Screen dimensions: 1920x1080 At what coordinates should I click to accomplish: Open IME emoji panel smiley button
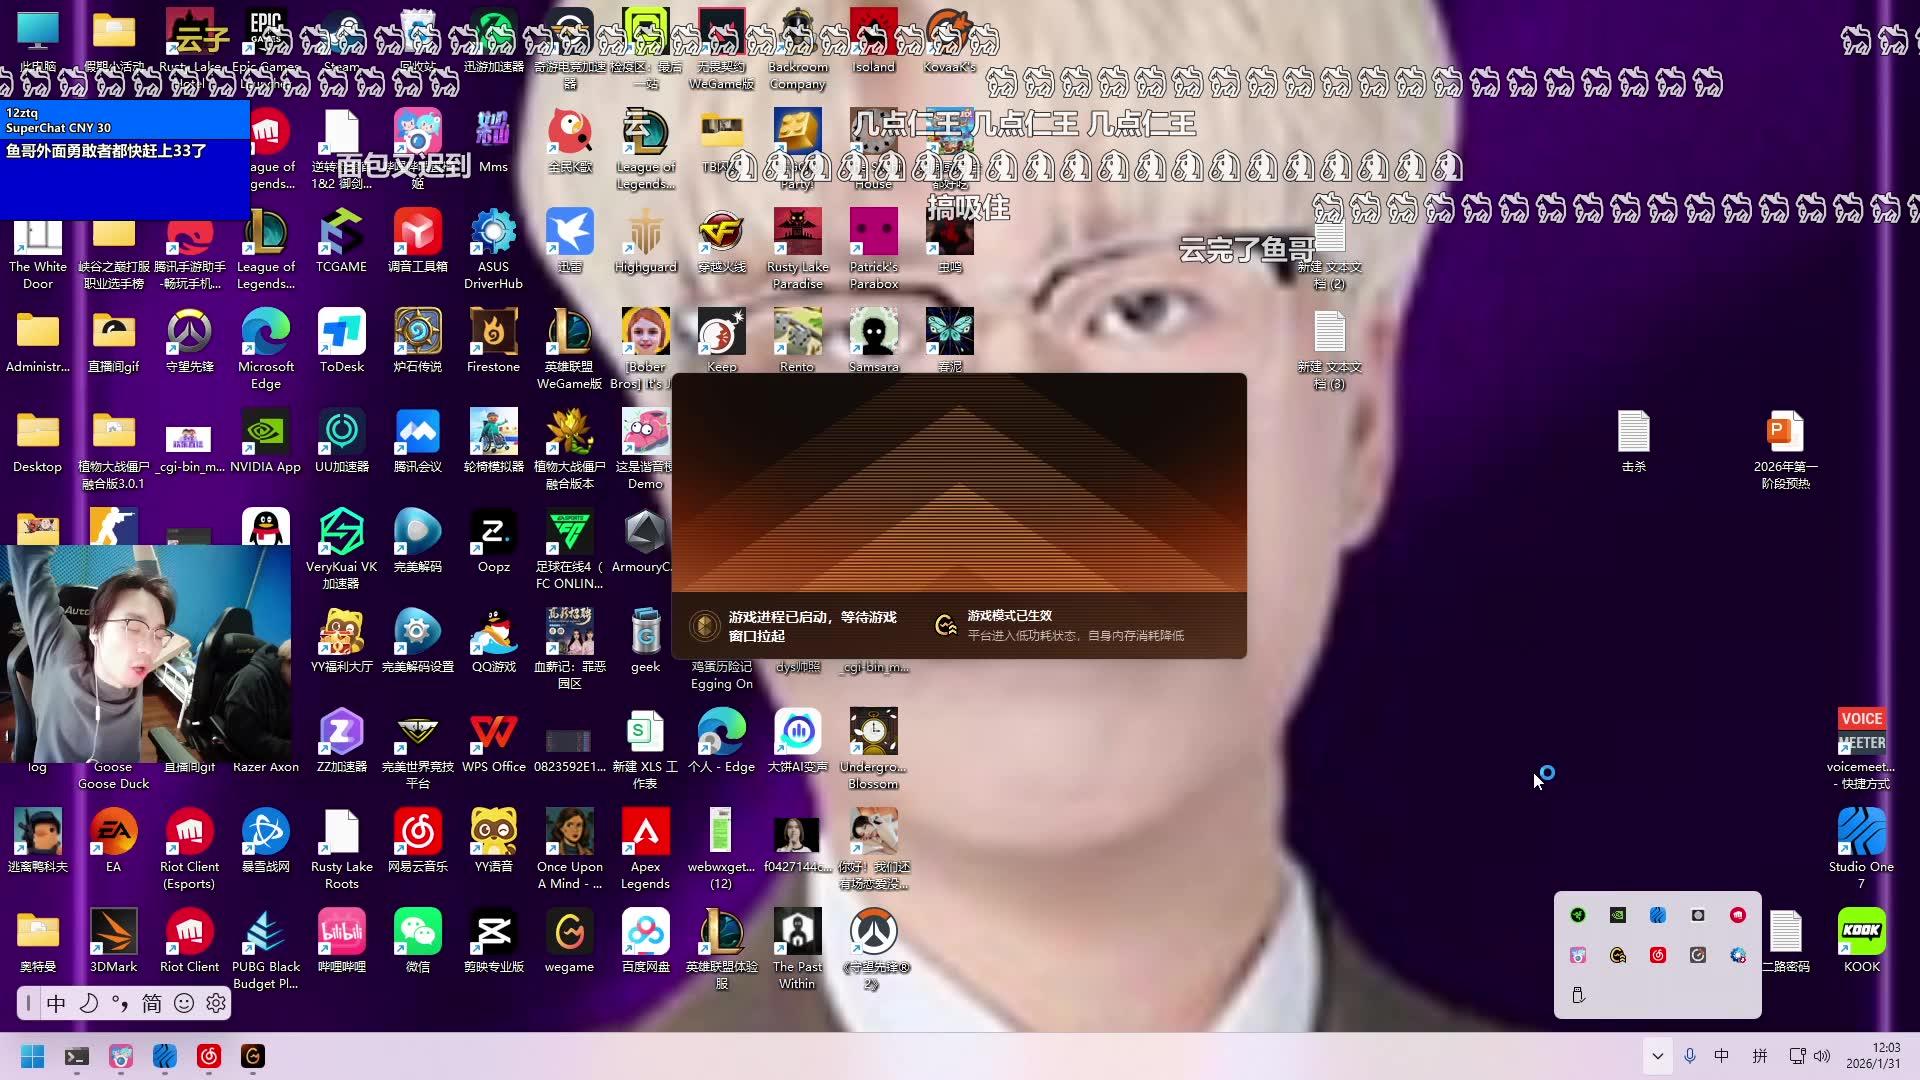click(184, 1003)
